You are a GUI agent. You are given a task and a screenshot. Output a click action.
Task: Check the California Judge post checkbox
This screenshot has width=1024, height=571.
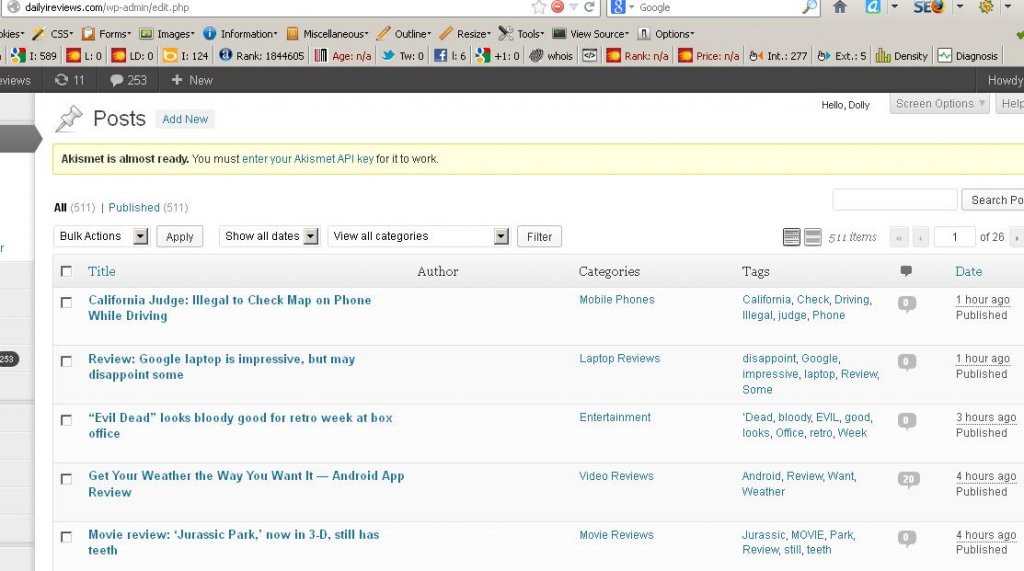[x=66, y=302]
